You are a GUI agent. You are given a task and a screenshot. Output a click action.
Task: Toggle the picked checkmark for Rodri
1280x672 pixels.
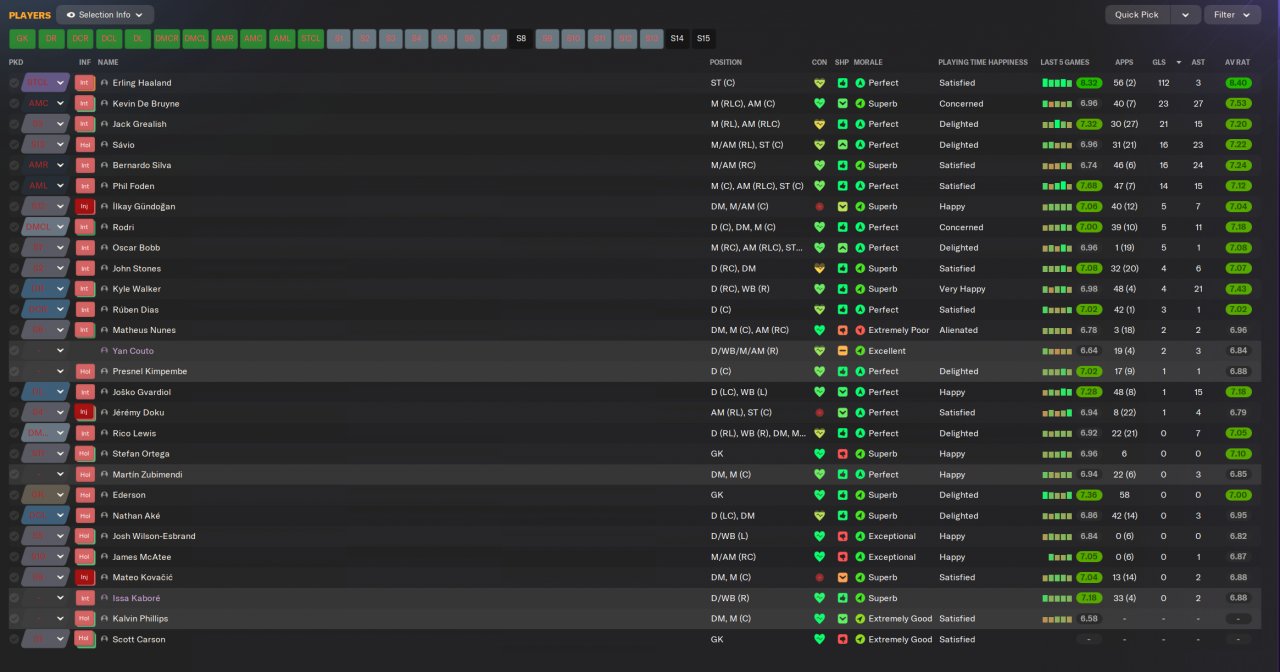coord(14,227)
